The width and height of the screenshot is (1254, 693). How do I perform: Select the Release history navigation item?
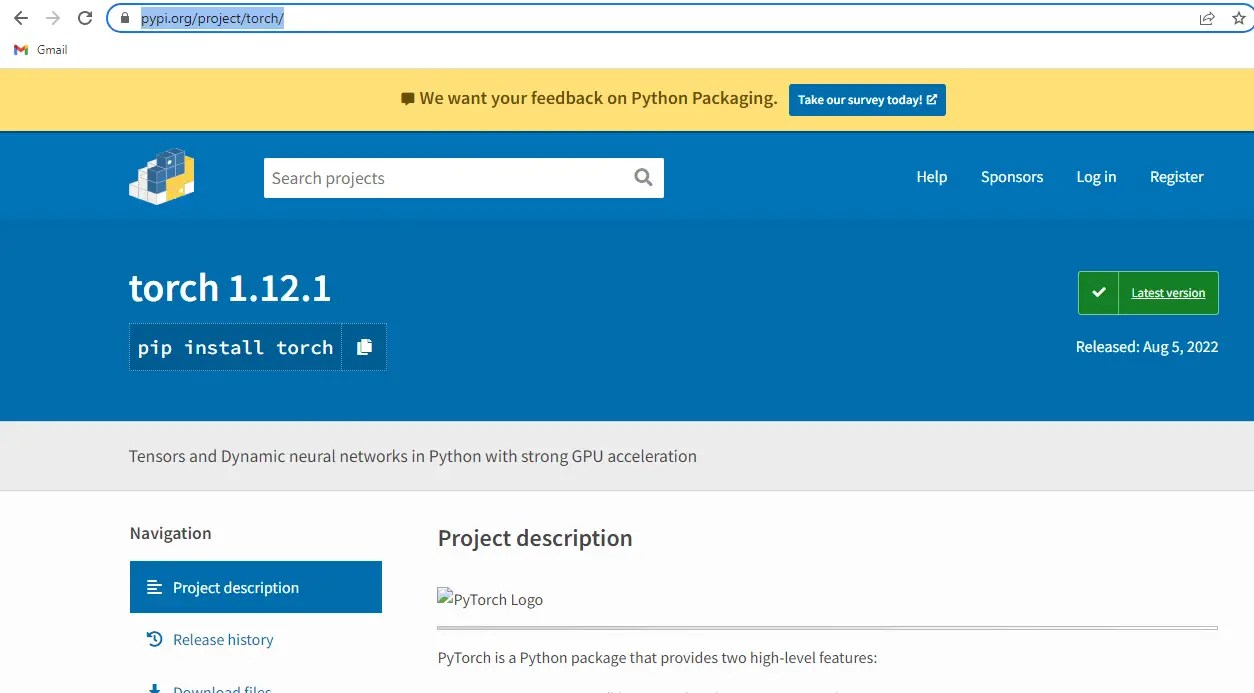click(223, 639)
